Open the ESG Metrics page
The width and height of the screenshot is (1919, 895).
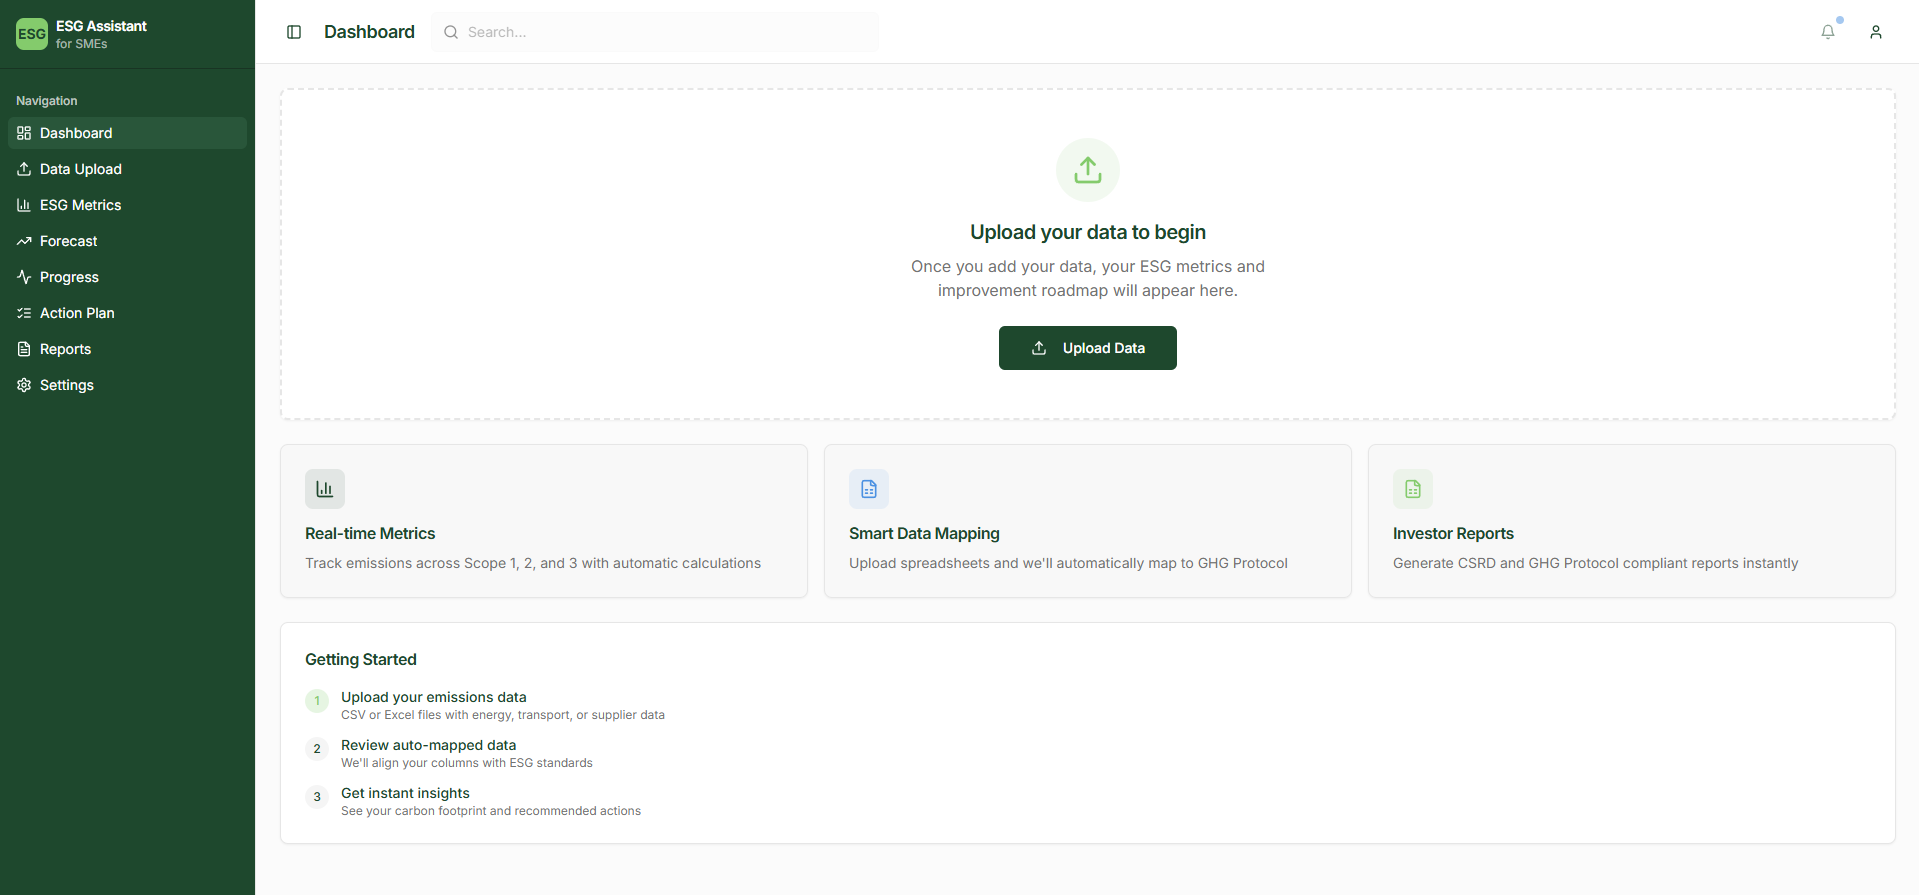pyautogui.click(x=127, y=205)
